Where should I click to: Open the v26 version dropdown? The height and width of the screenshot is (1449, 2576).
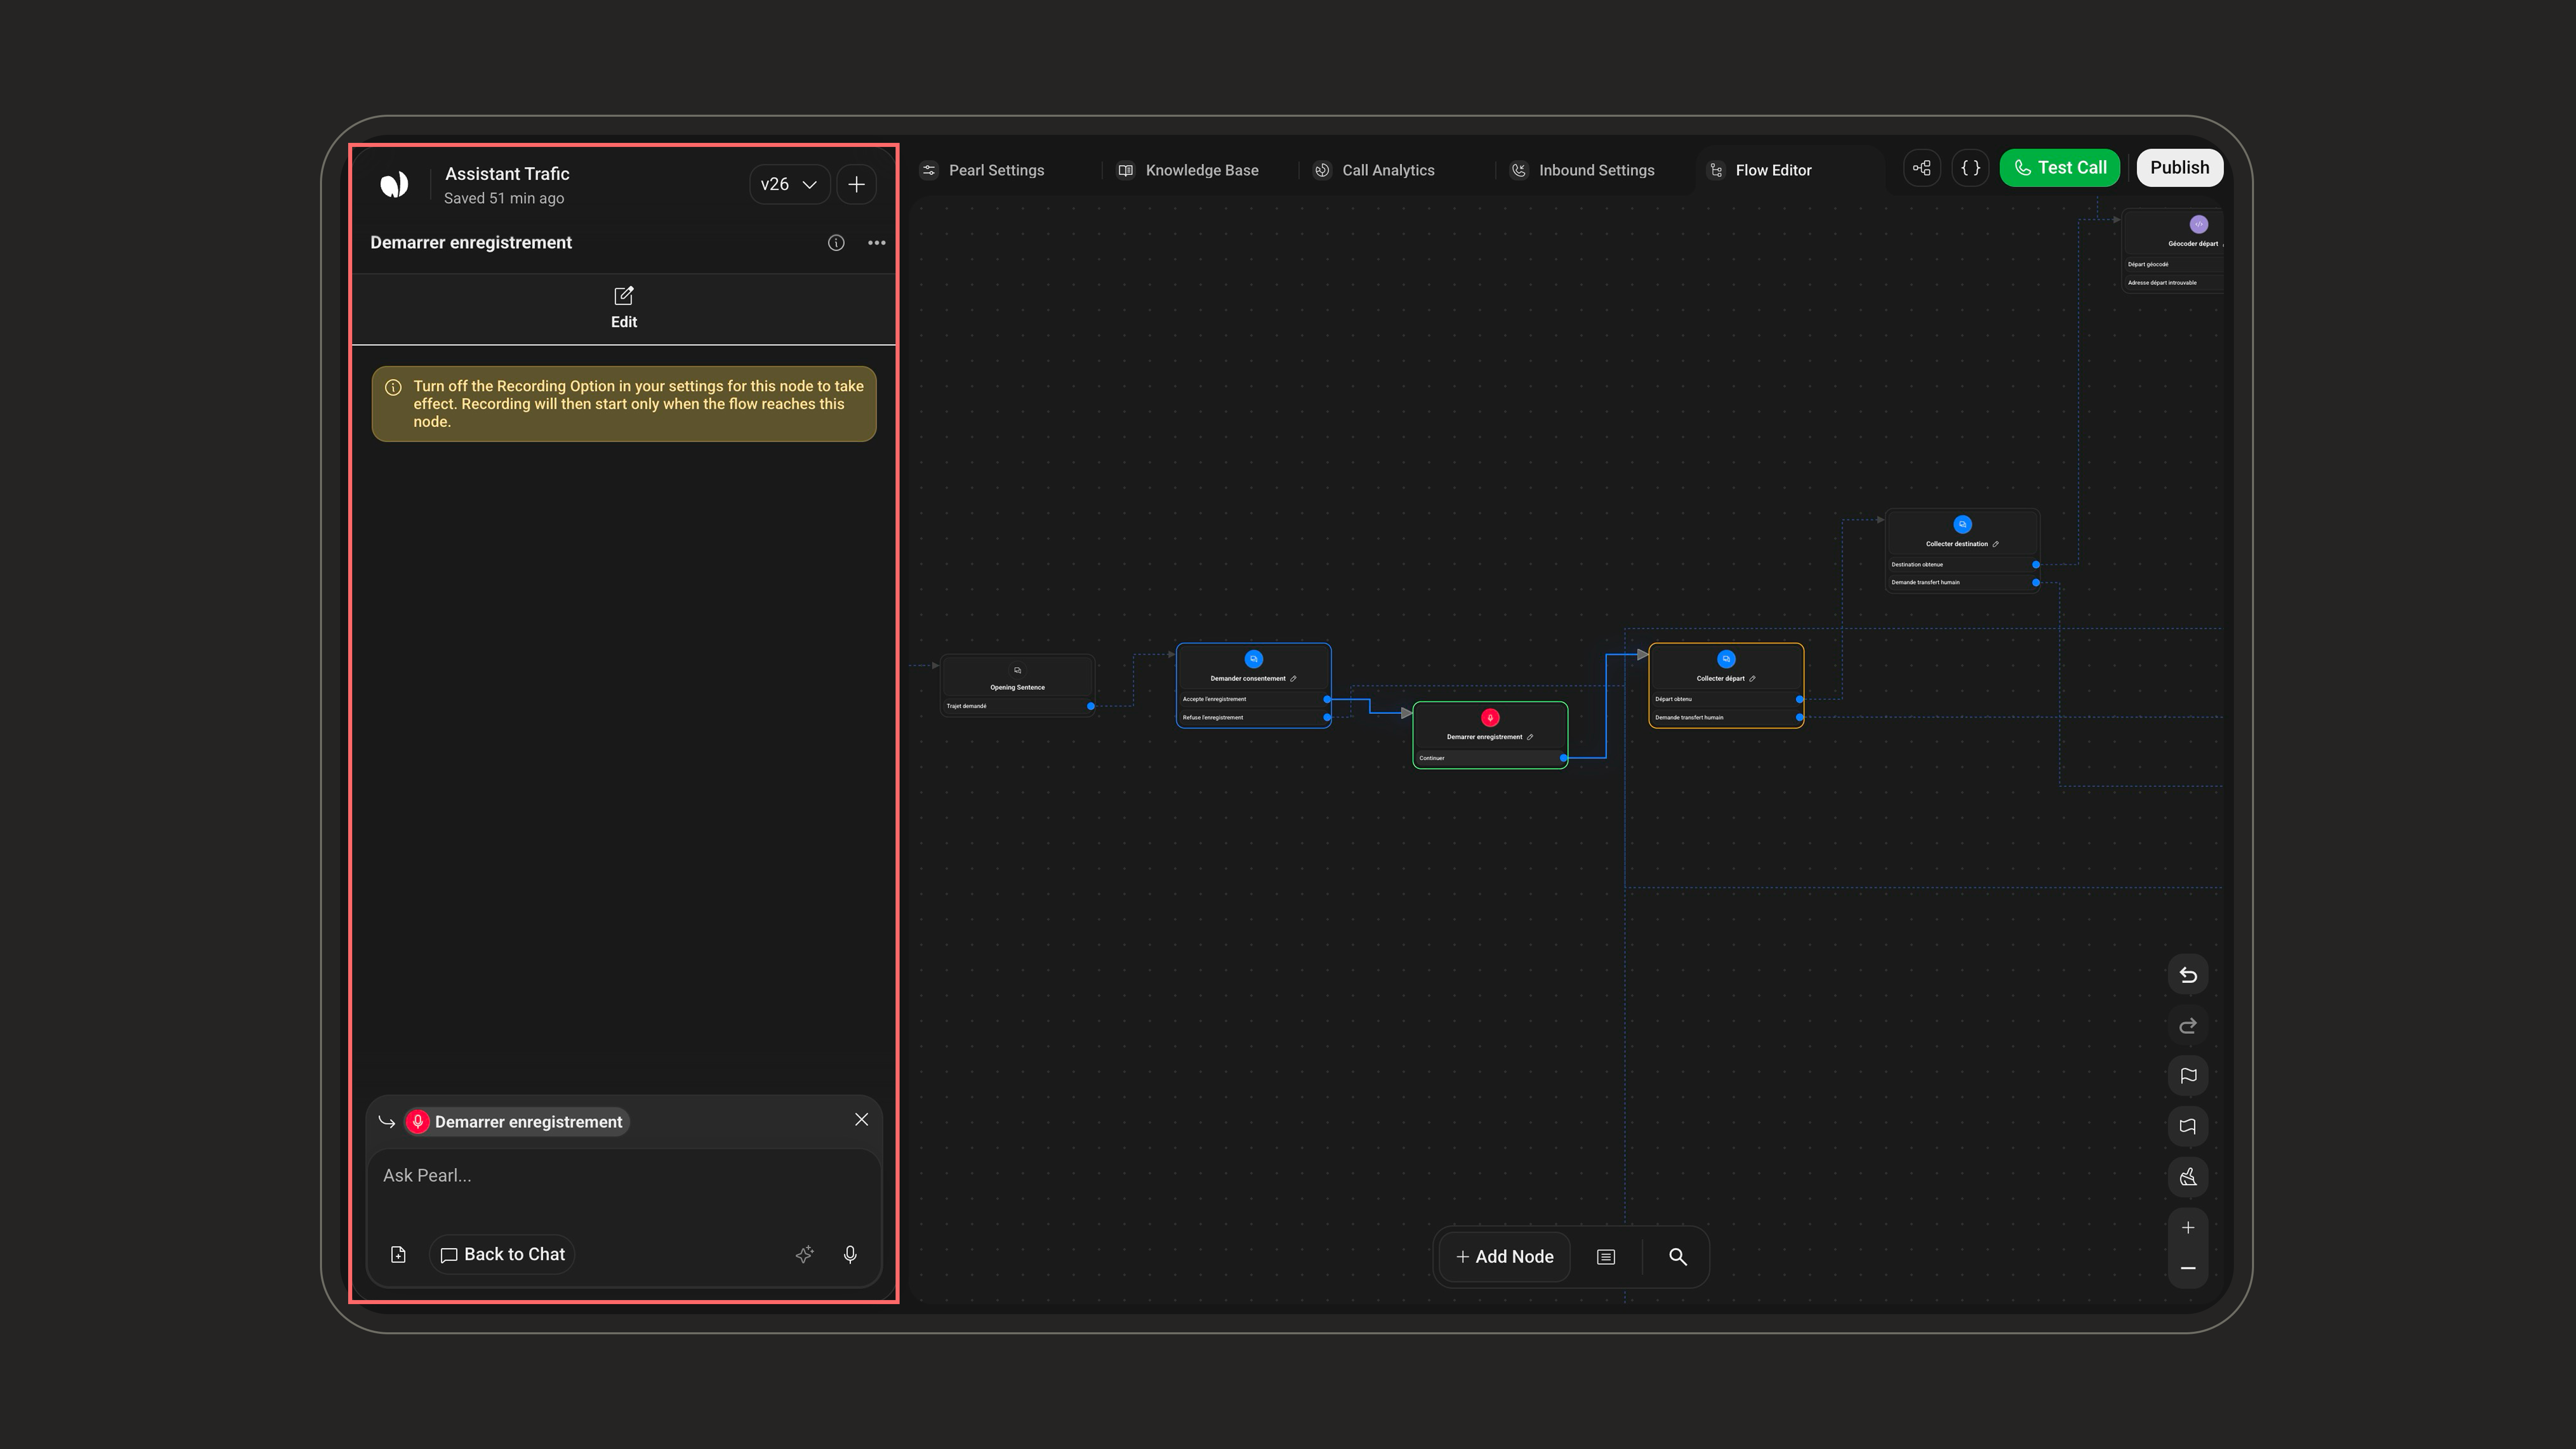tap(789, 184)
